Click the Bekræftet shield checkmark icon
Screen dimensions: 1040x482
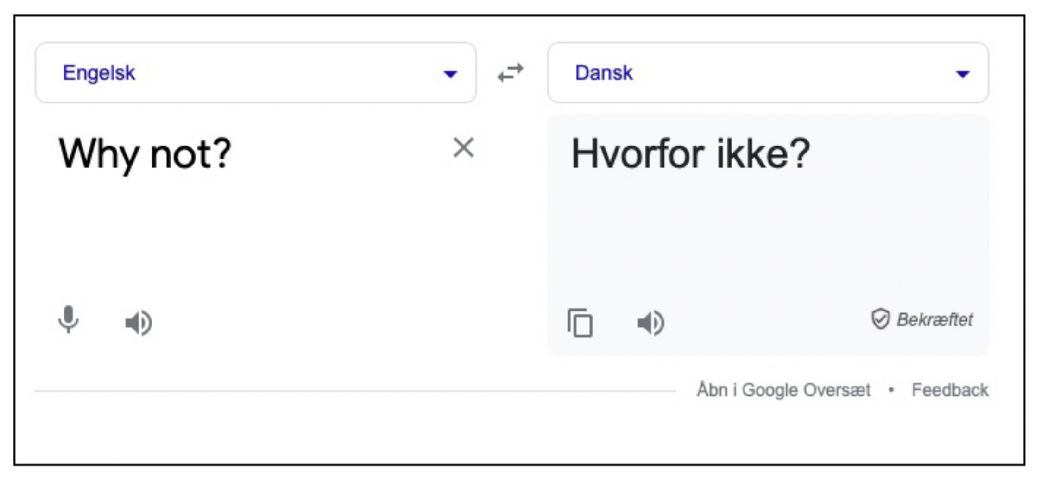pos(879,320)
